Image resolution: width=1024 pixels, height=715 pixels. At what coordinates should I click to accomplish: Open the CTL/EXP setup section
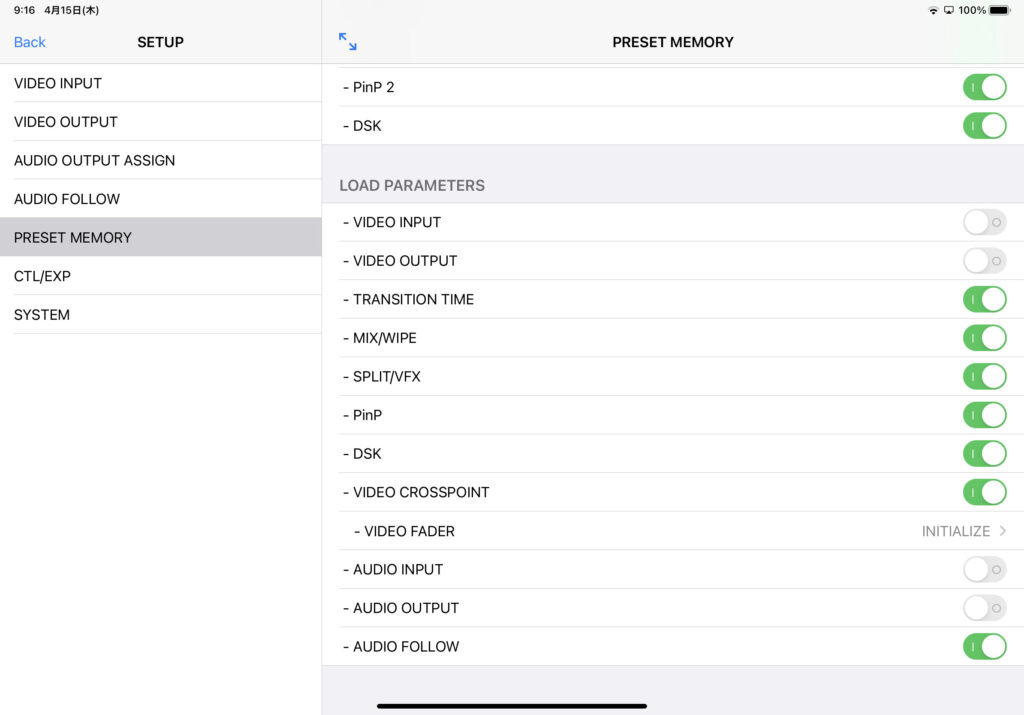click(x=160, y=276)
